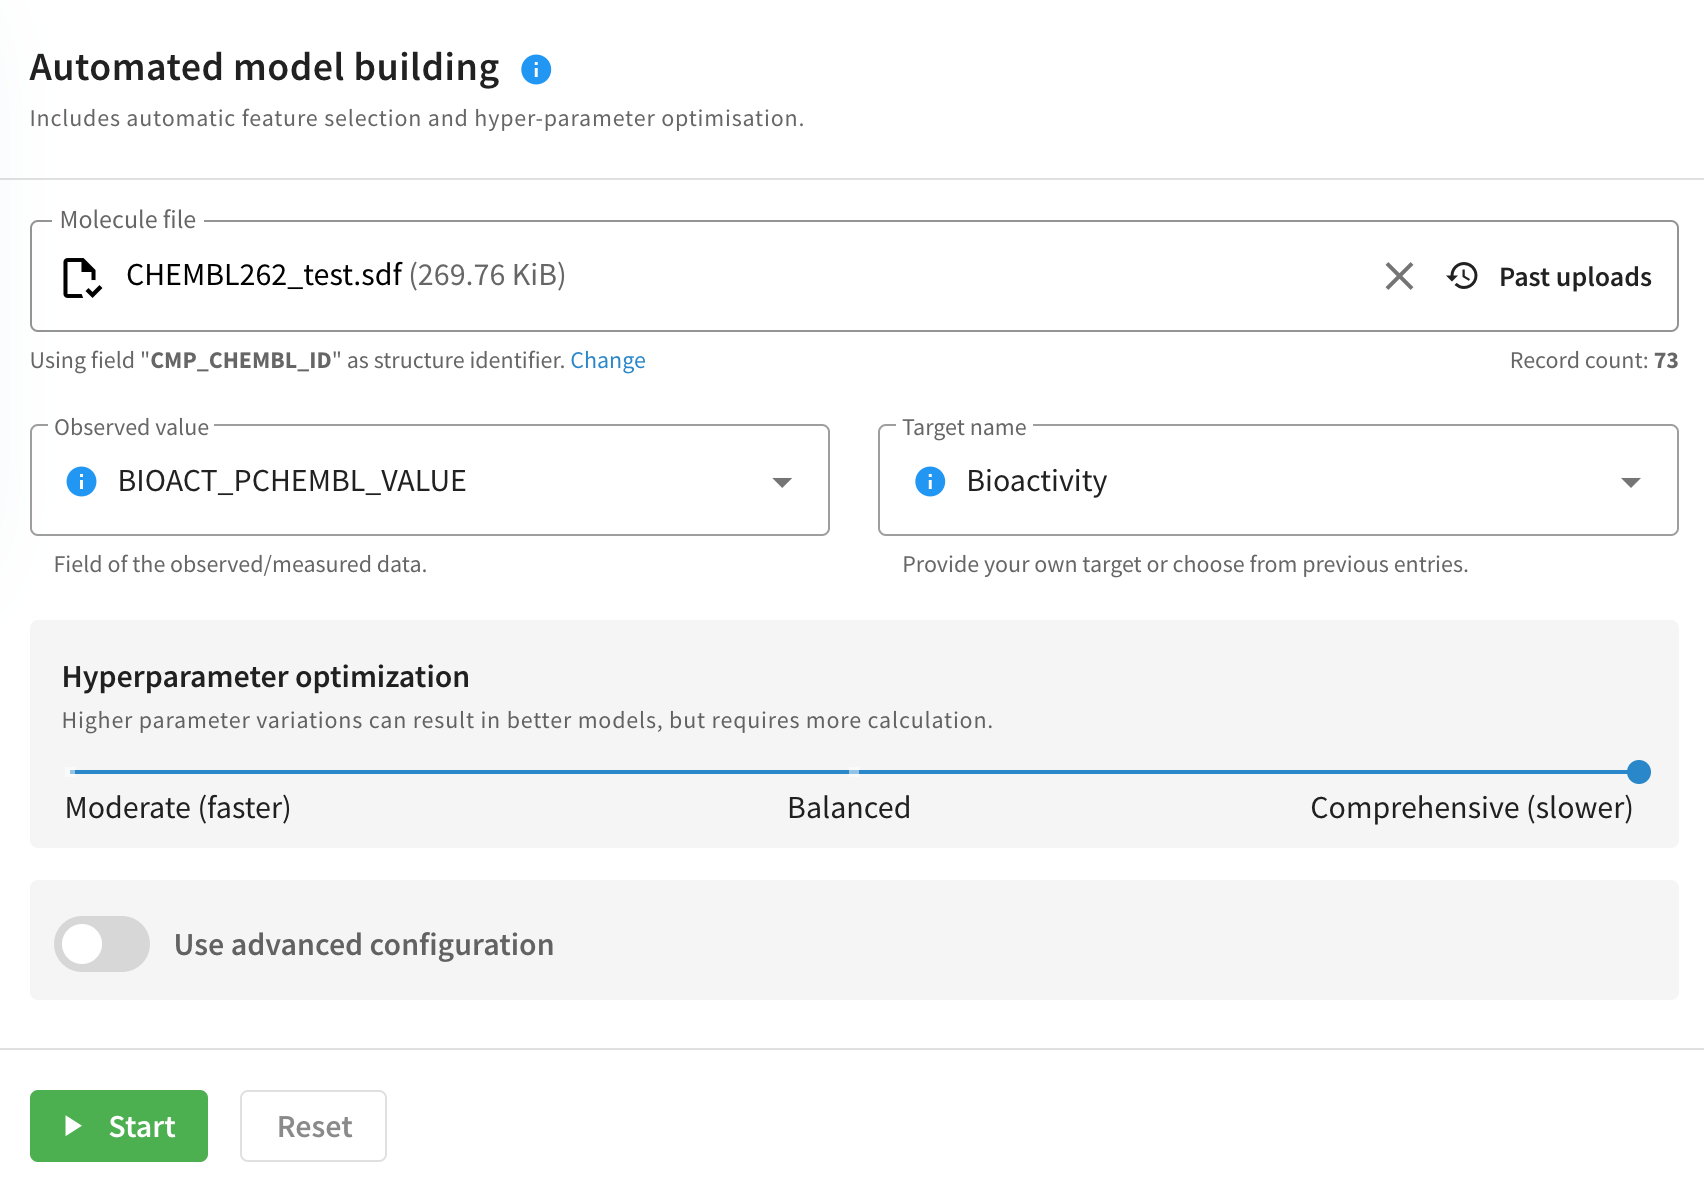Screen dimensions: 1704x1192
Task: Click the uploaded molecule file document icon
Action: [x=81, y=277]
